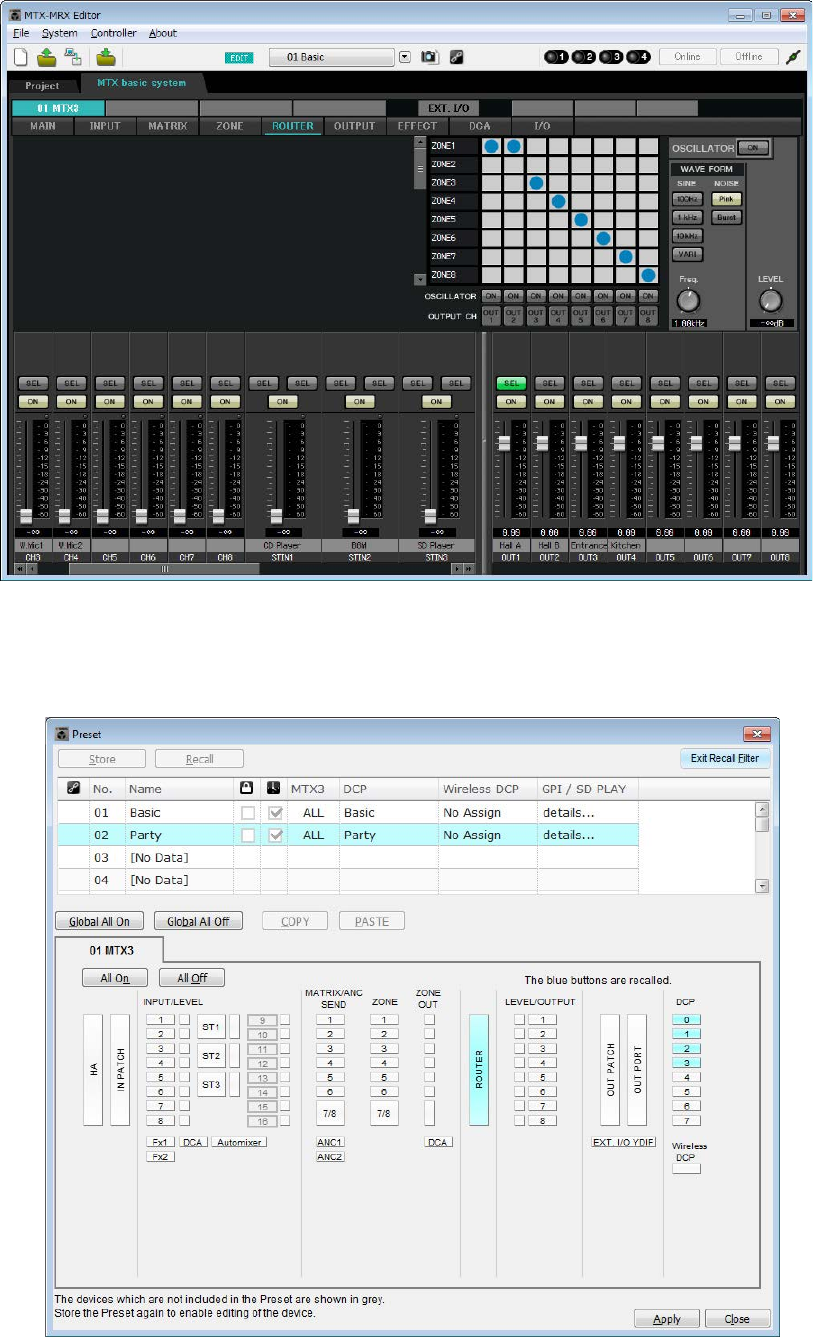
Task: Click Preset list scrollbar down arrow
Action: 763,886
